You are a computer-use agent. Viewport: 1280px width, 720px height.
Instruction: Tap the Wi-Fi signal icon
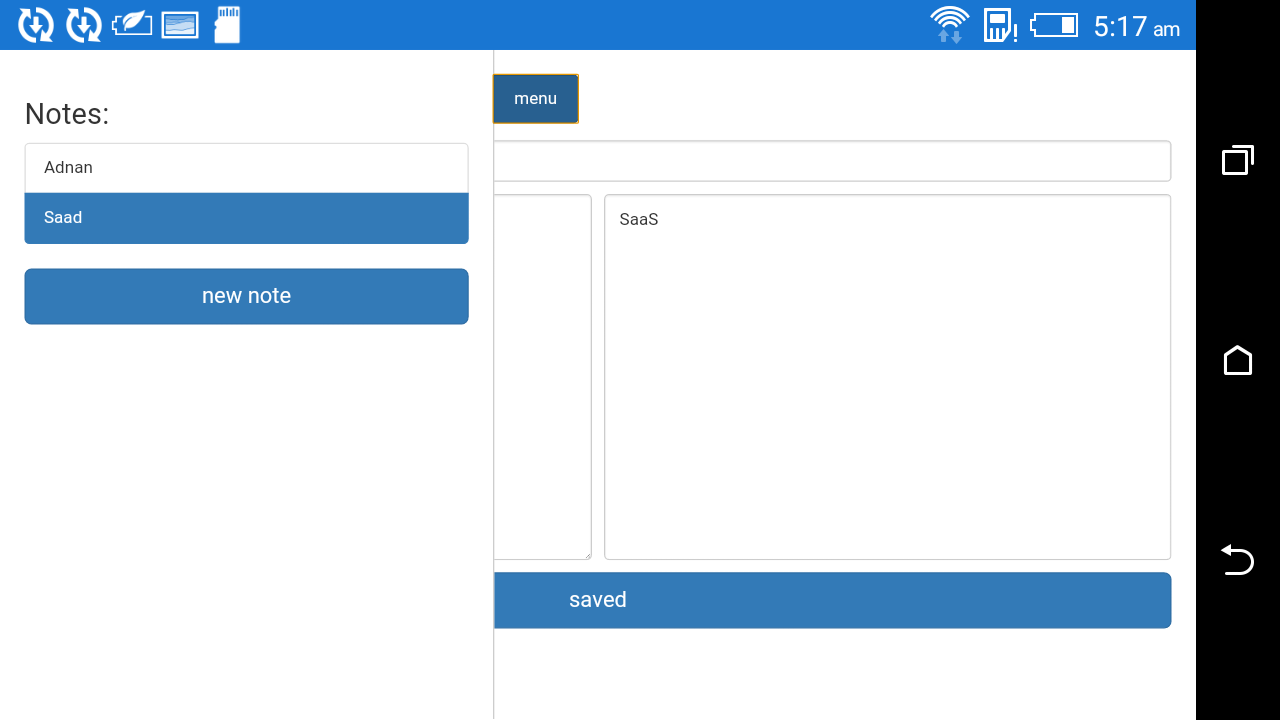(949, 25)
